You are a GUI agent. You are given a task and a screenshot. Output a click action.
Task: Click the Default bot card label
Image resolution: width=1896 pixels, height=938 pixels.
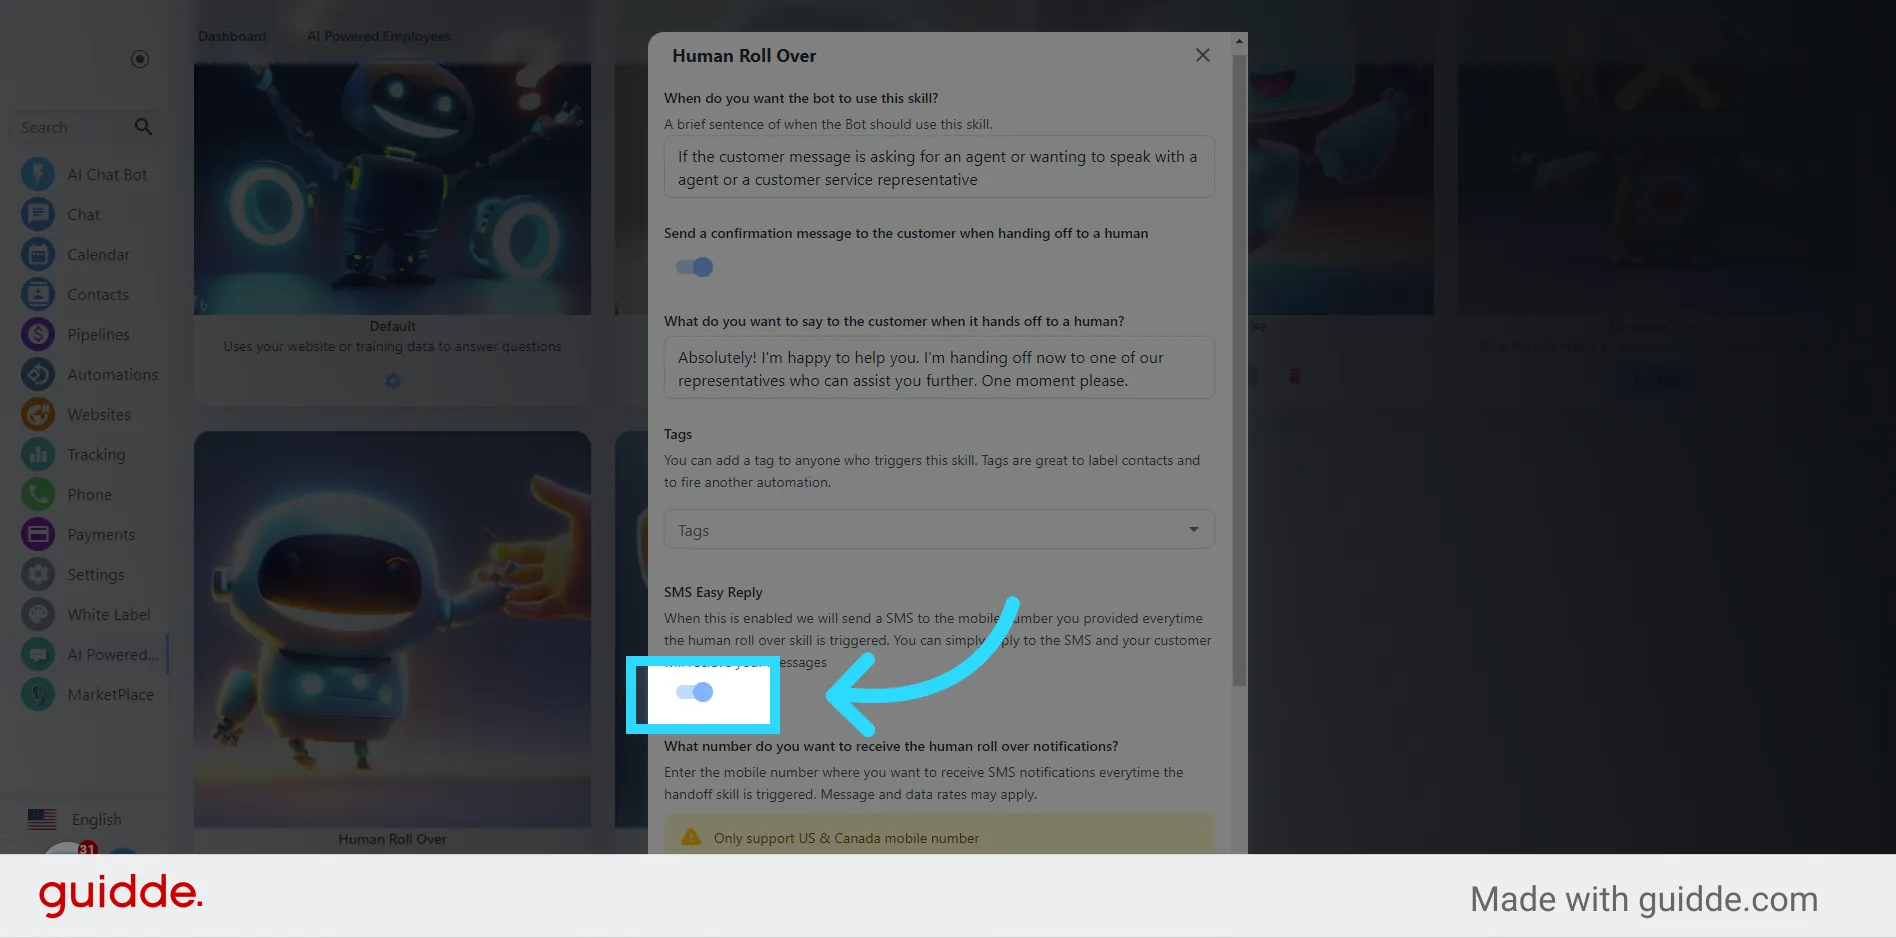(392, 326)
